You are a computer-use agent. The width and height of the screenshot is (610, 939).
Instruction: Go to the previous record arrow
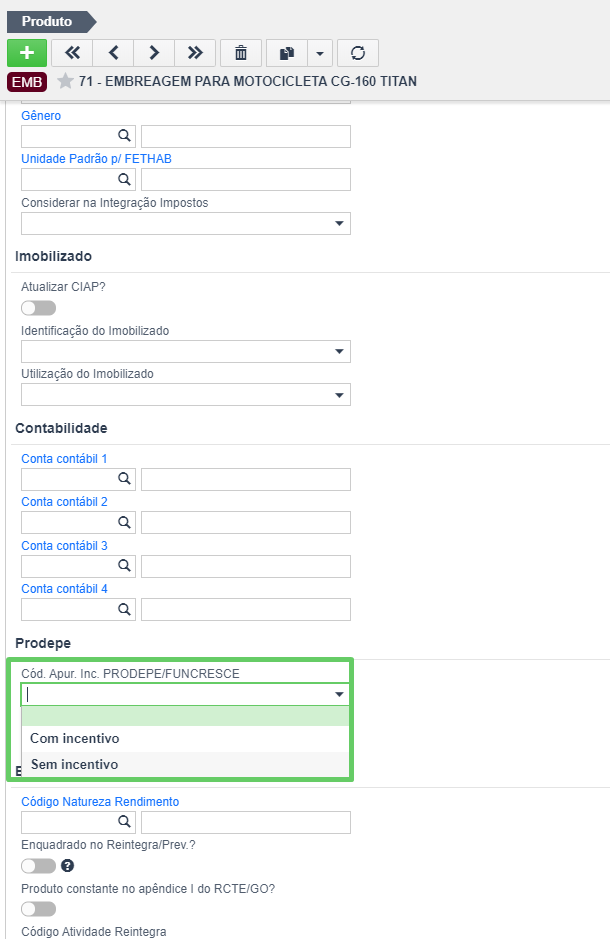[113, 53]
